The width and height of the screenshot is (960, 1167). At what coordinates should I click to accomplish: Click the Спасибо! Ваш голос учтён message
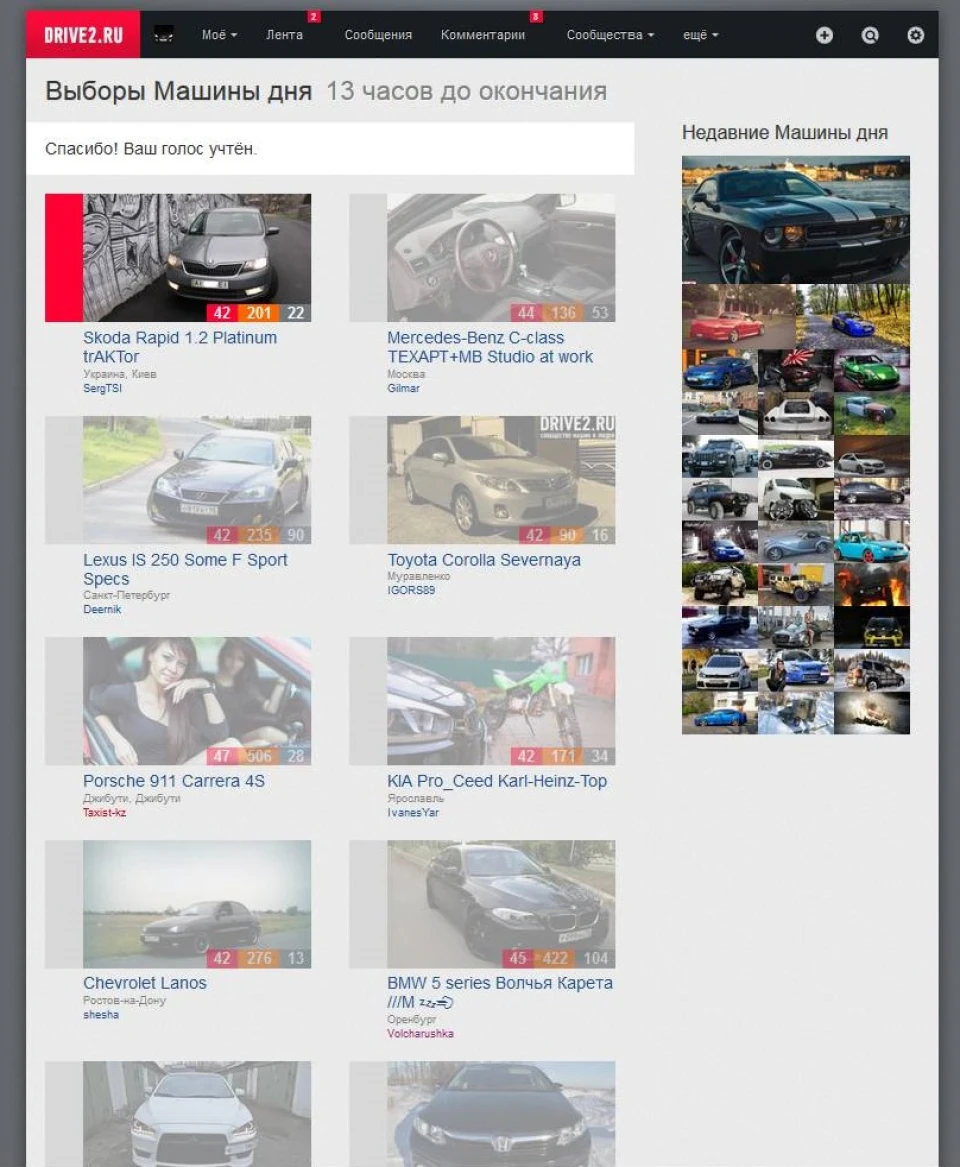(x=151, y=149)
